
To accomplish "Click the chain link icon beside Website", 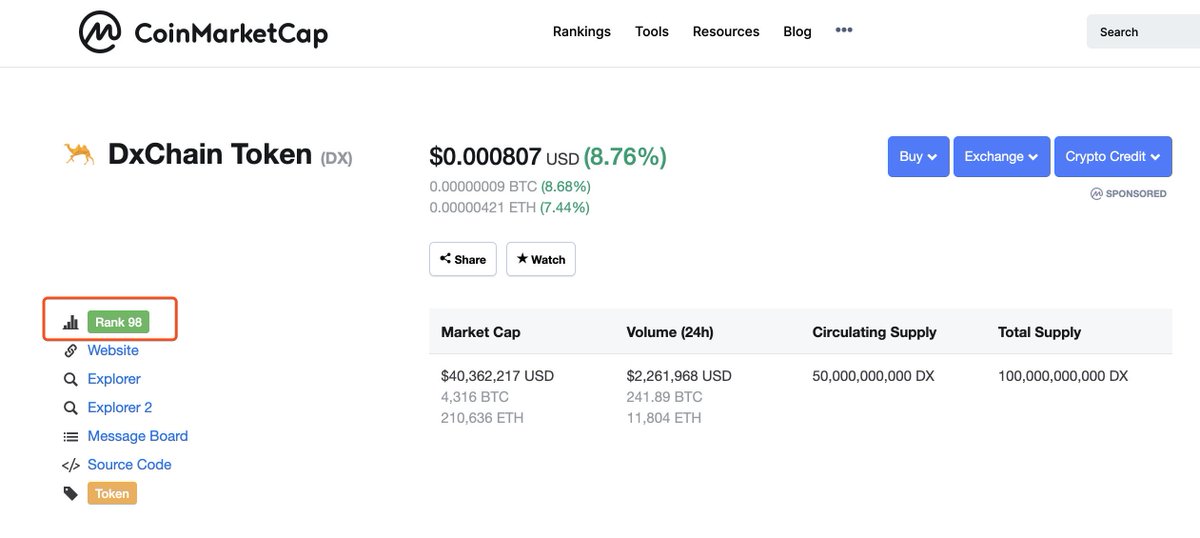I will tap(71, 351).
